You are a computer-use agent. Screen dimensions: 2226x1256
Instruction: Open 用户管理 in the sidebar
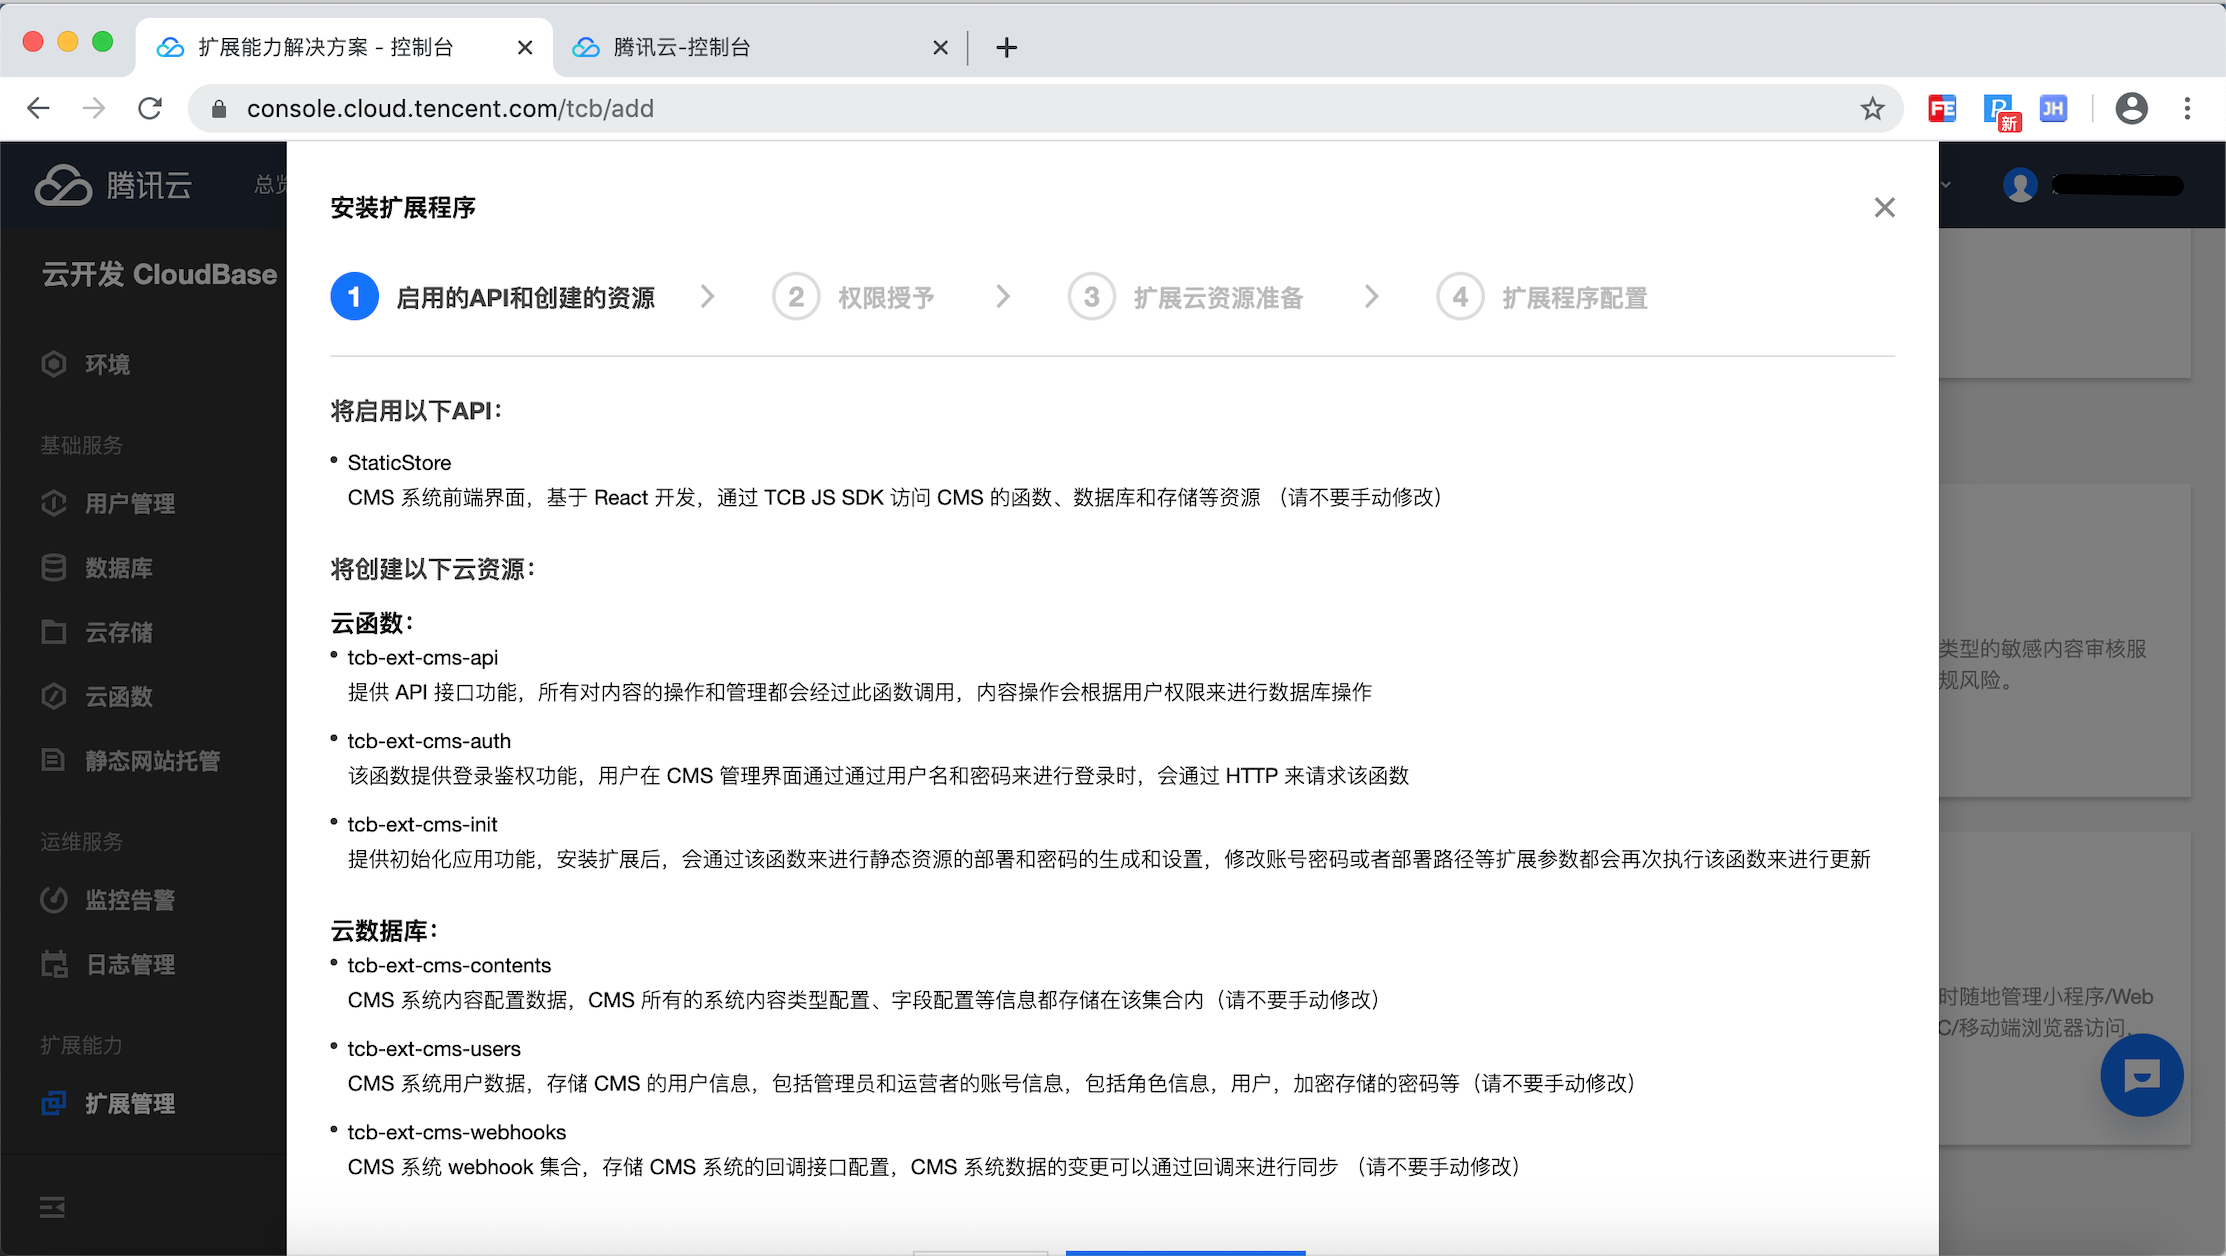point(129,503)
